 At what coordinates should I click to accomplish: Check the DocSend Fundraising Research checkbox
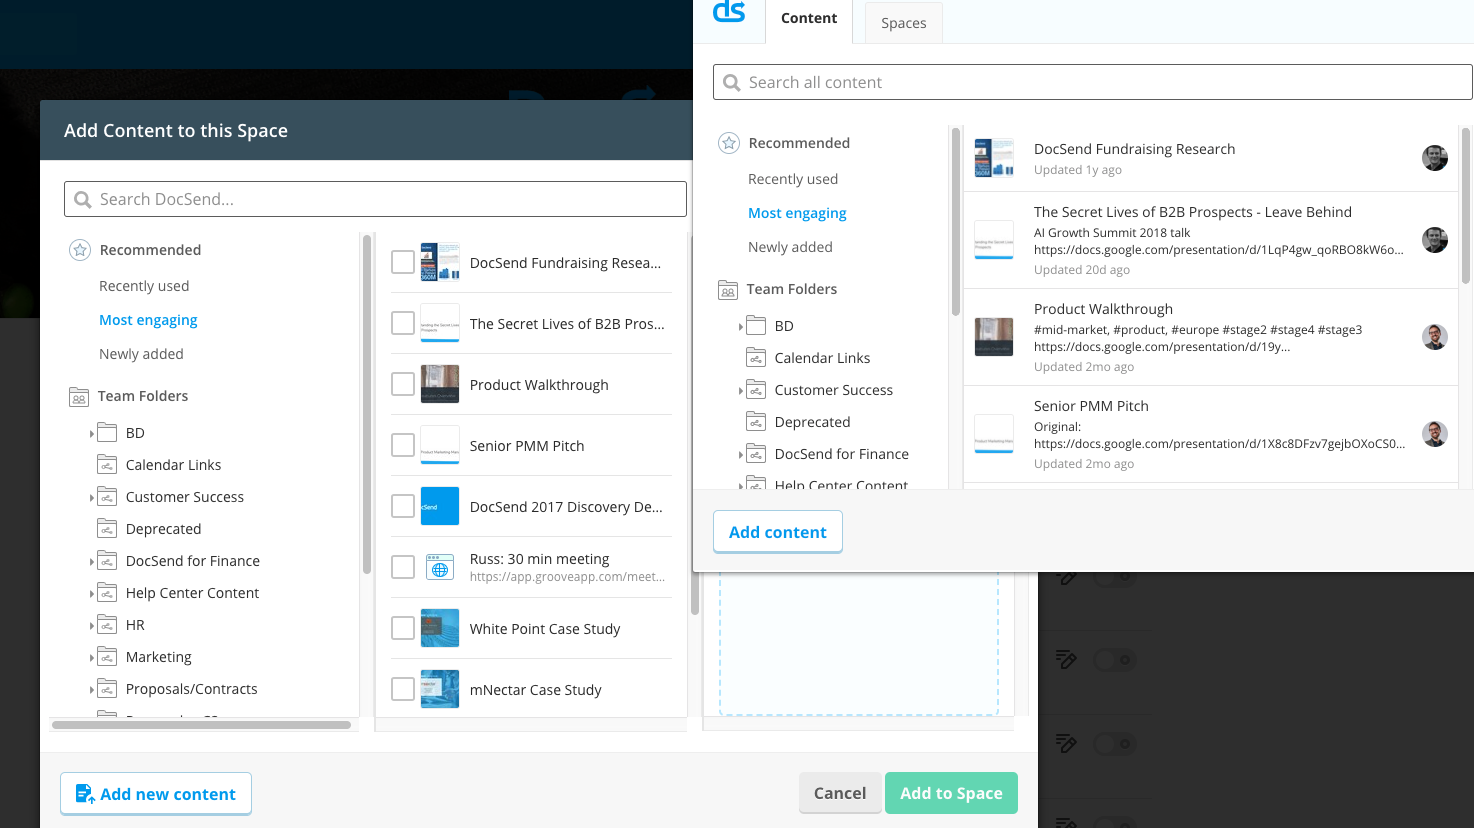(x=403, y=262)
